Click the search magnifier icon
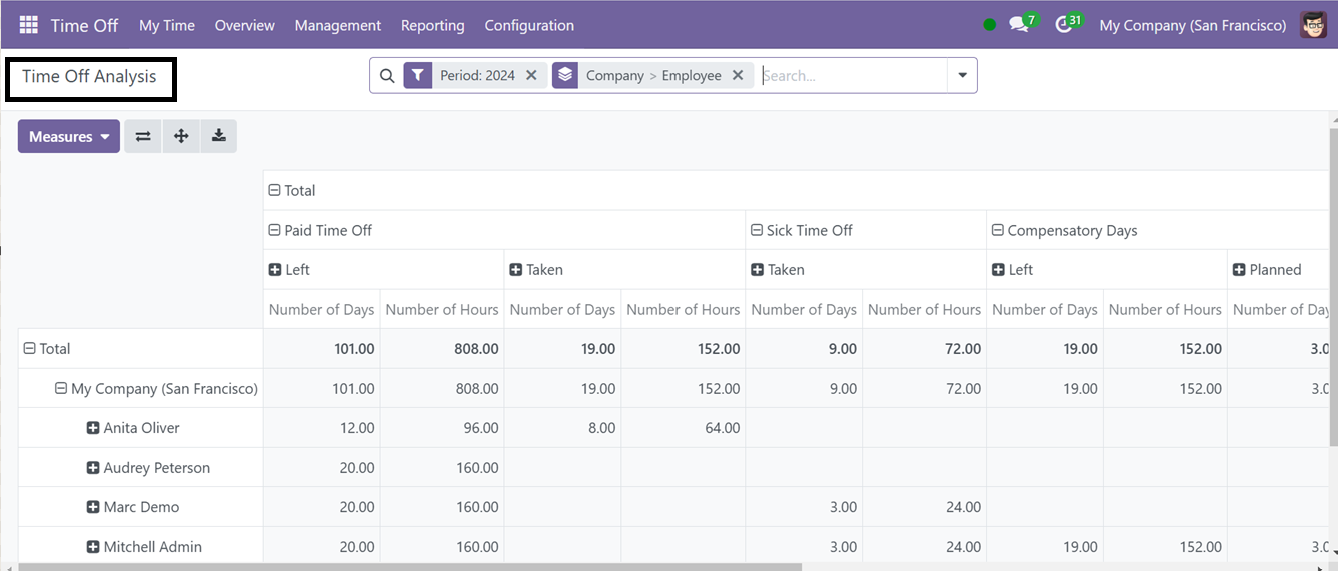Screen dimensions: 1338x571 pos(387,75)
